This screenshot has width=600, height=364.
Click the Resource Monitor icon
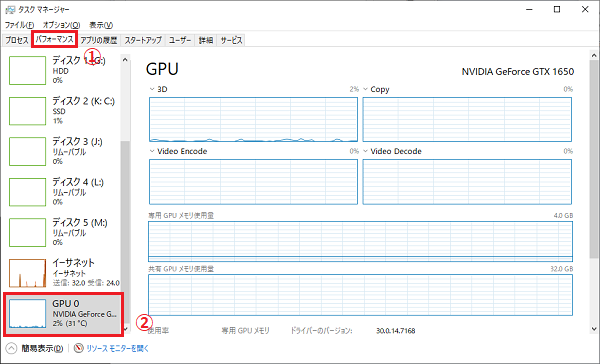click(x=78, y=348)
